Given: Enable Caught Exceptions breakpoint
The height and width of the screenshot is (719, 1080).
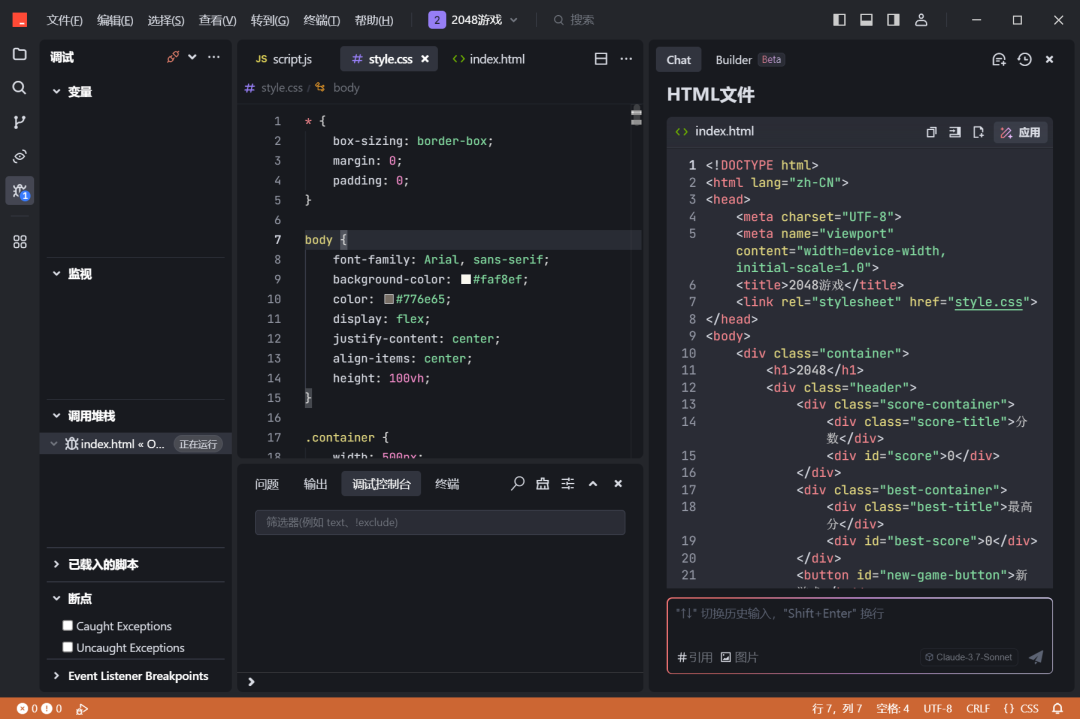Looking at the screenshot, I should 68,625.
